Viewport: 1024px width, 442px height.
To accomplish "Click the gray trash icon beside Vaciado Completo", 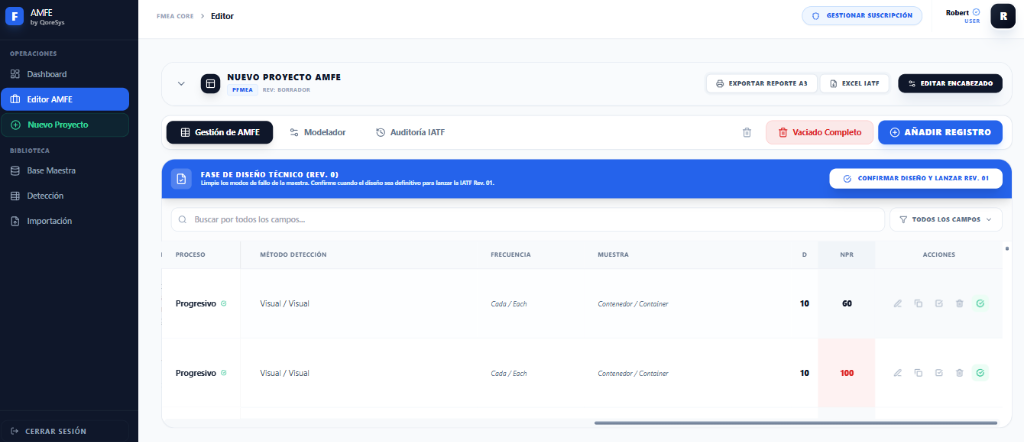I will pos(747,132).
